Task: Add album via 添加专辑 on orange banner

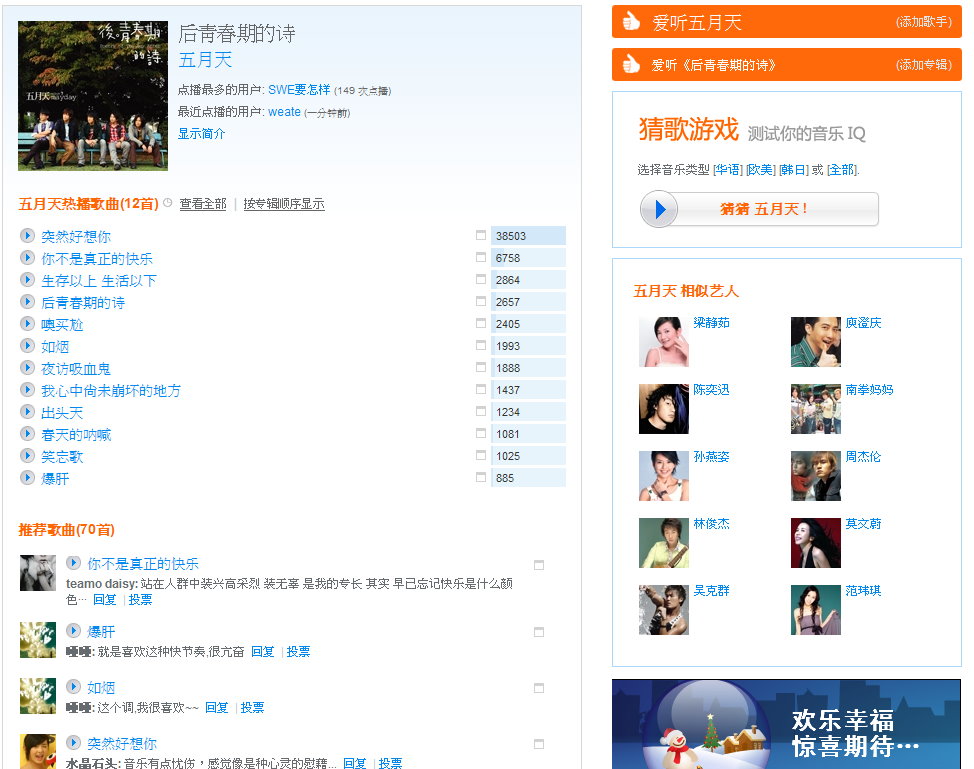Action: tap(924, 65)
